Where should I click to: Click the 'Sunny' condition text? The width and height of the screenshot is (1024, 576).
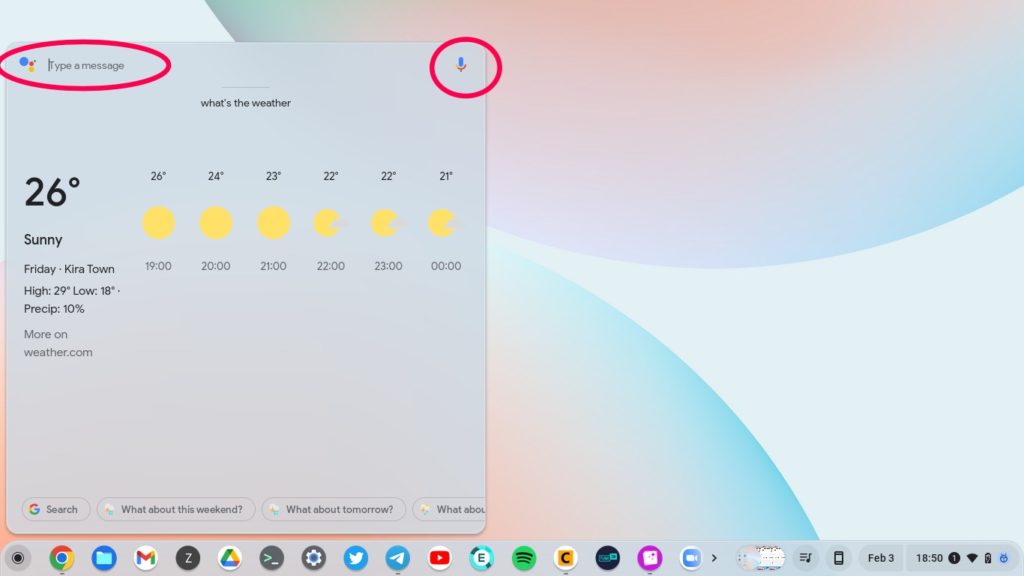43,240
